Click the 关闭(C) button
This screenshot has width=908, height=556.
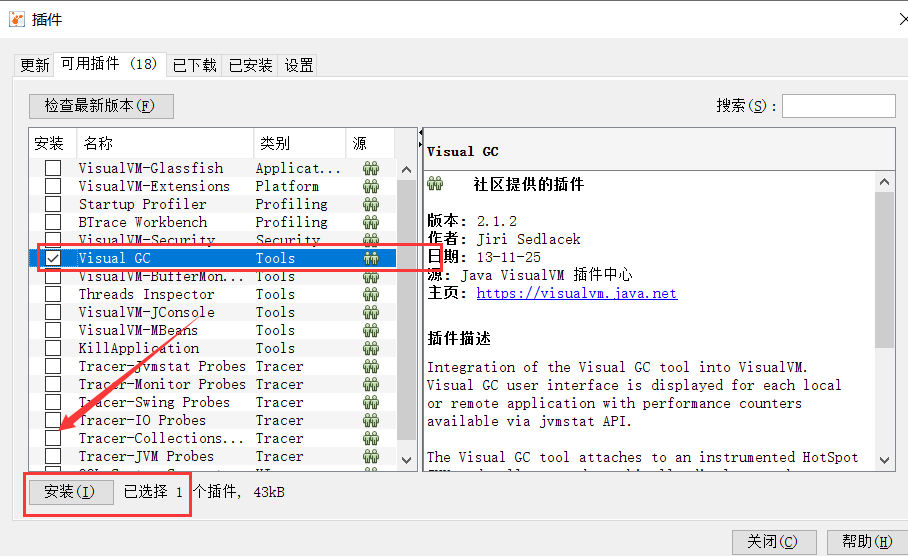coord(774,542)
